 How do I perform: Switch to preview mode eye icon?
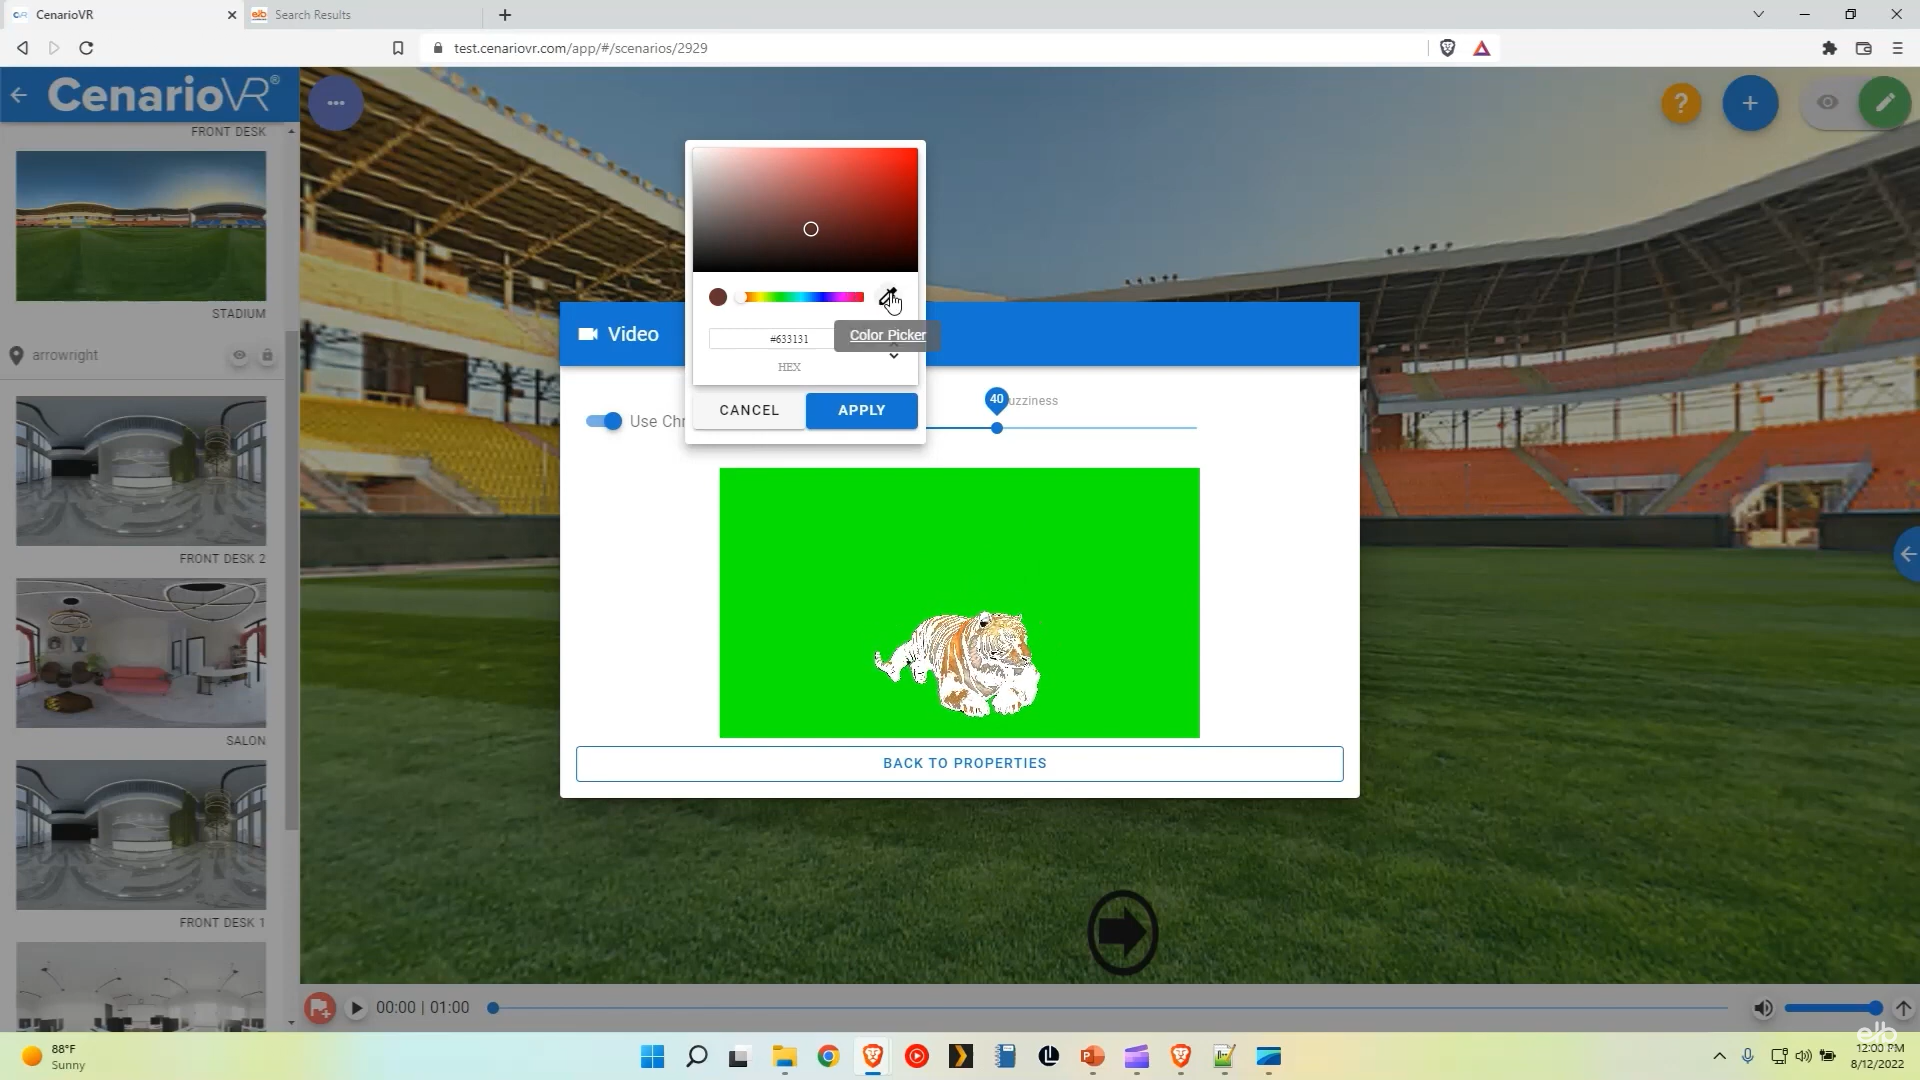click(x=1827, y=103)
